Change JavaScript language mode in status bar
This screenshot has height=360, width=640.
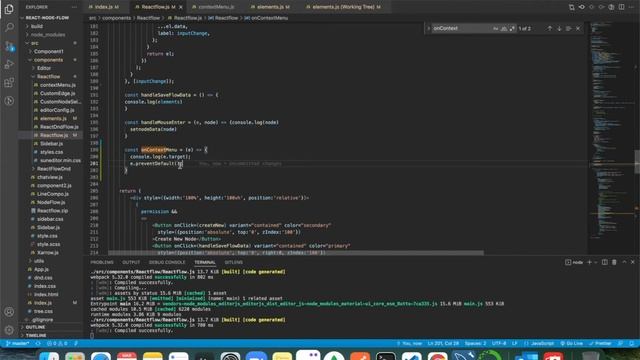[542, 344]
